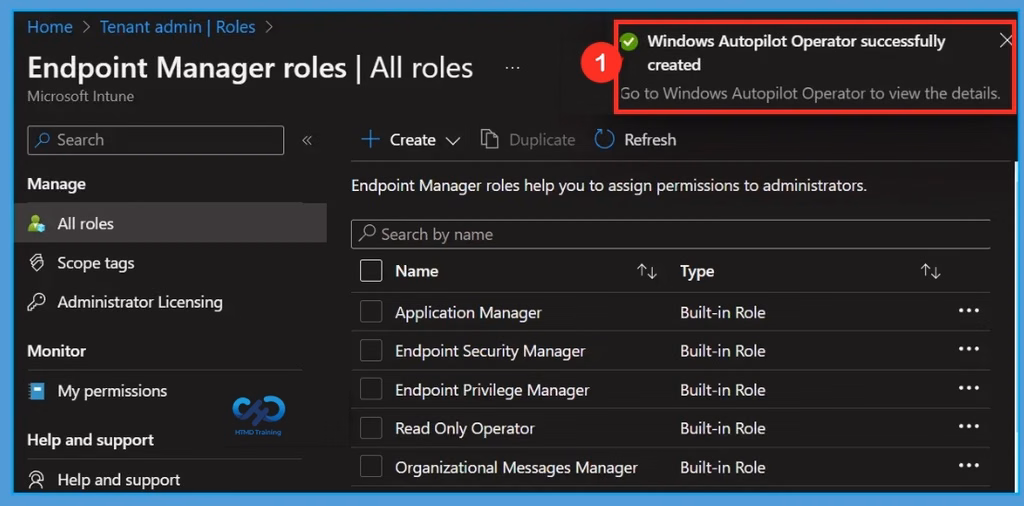Open the Organizational Messages Manager role
The width and height of the screenshot is (1024, 506).
click(x=516, y=467)
